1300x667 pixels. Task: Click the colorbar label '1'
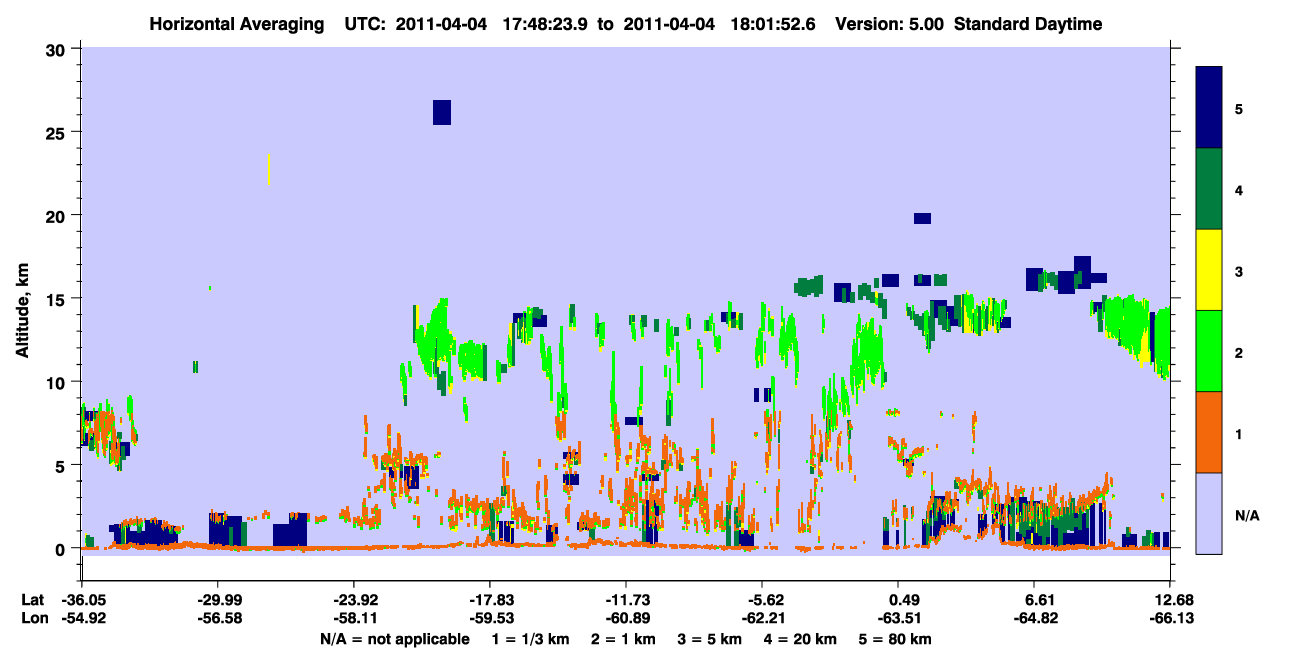pyautogui.click(x=1239, y=433)
